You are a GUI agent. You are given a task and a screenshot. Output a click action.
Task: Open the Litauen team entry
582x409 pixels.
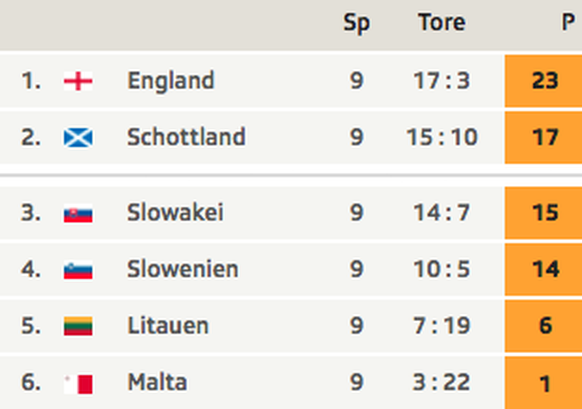click(x=168, y=326)
